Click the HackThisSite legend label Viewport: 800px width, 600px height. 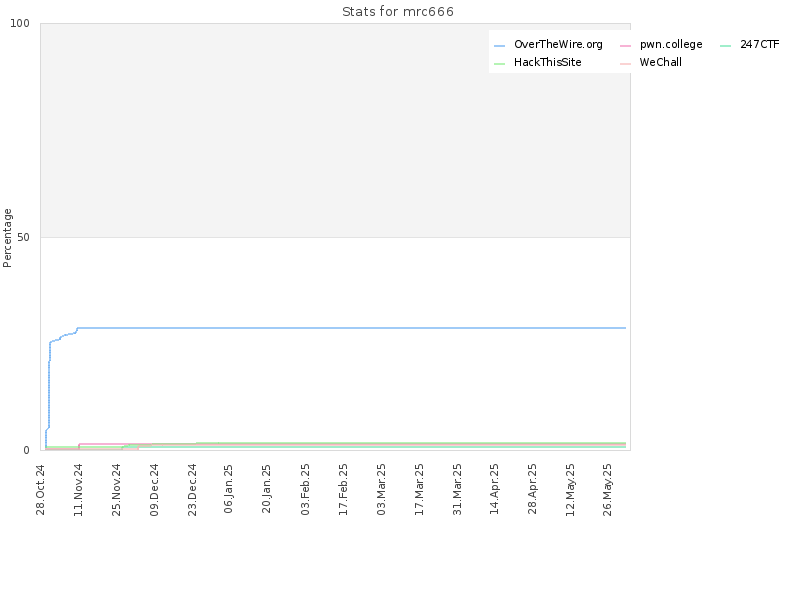coord(547,62)
